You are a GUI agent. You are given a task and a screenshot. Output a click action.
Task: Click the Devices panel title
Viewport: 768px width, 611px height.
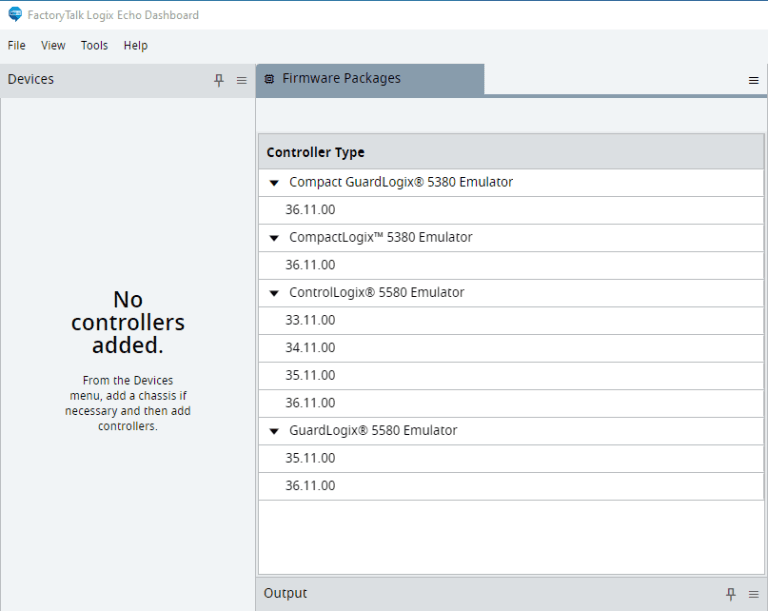tap(30, 79)
